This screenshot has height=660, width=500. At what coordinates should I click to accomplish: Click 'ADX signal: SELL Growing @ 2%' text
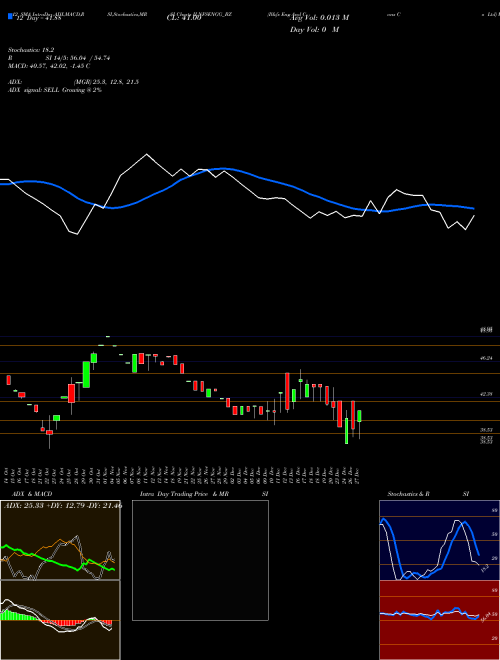pos(55,90)
